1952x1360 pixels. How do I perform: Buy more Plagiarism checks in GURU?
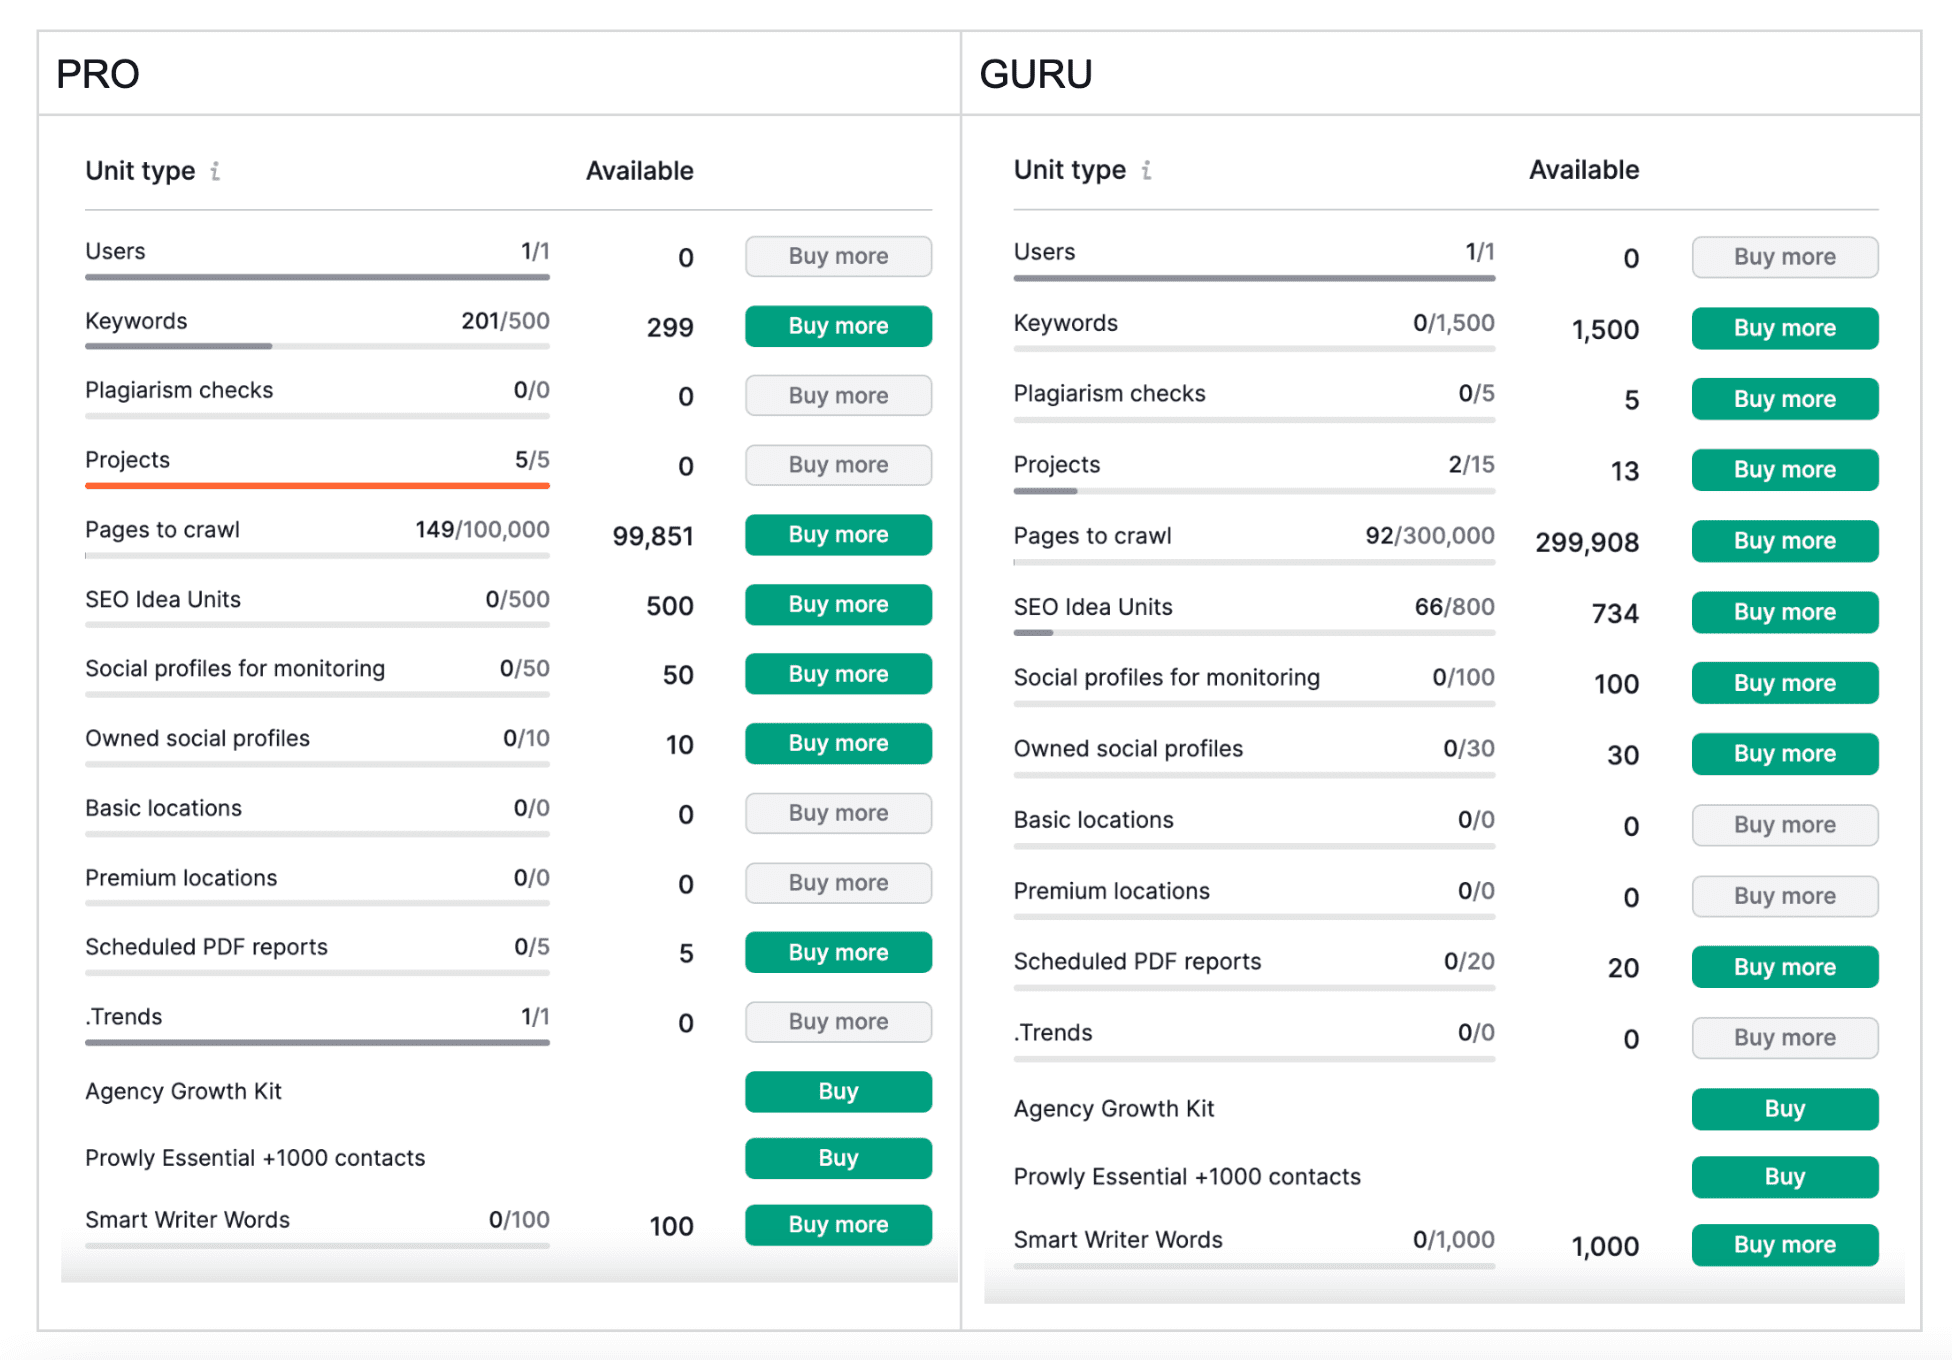click(1784, 399)
